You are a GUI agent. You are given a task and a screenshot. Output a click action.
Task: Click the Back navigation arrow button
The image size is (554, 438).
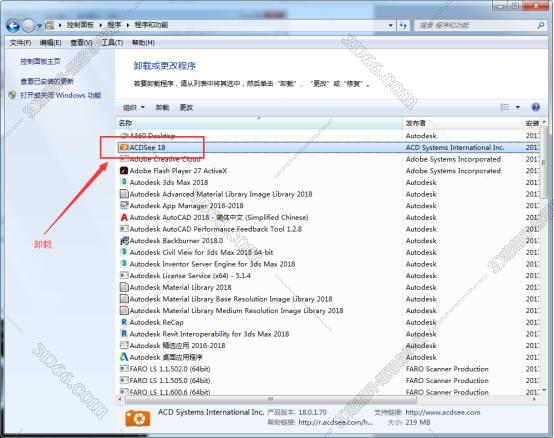(x=13, y=25)
